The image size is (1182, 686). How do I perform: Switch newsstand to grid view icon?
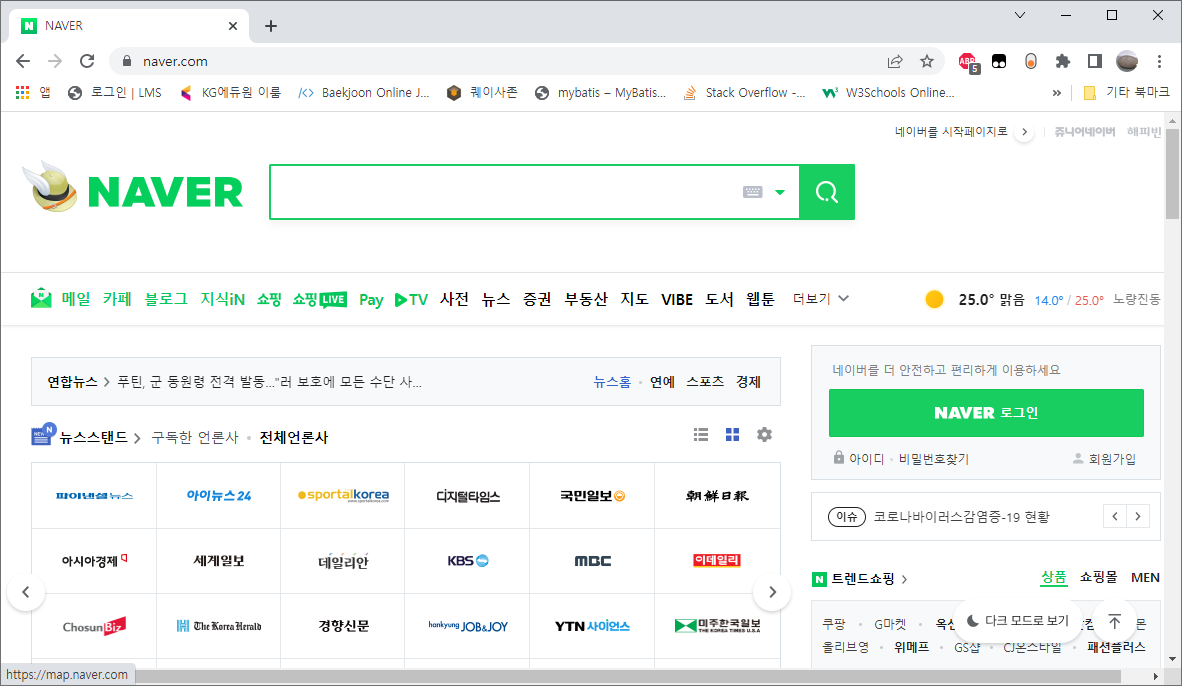pos(733,435)
